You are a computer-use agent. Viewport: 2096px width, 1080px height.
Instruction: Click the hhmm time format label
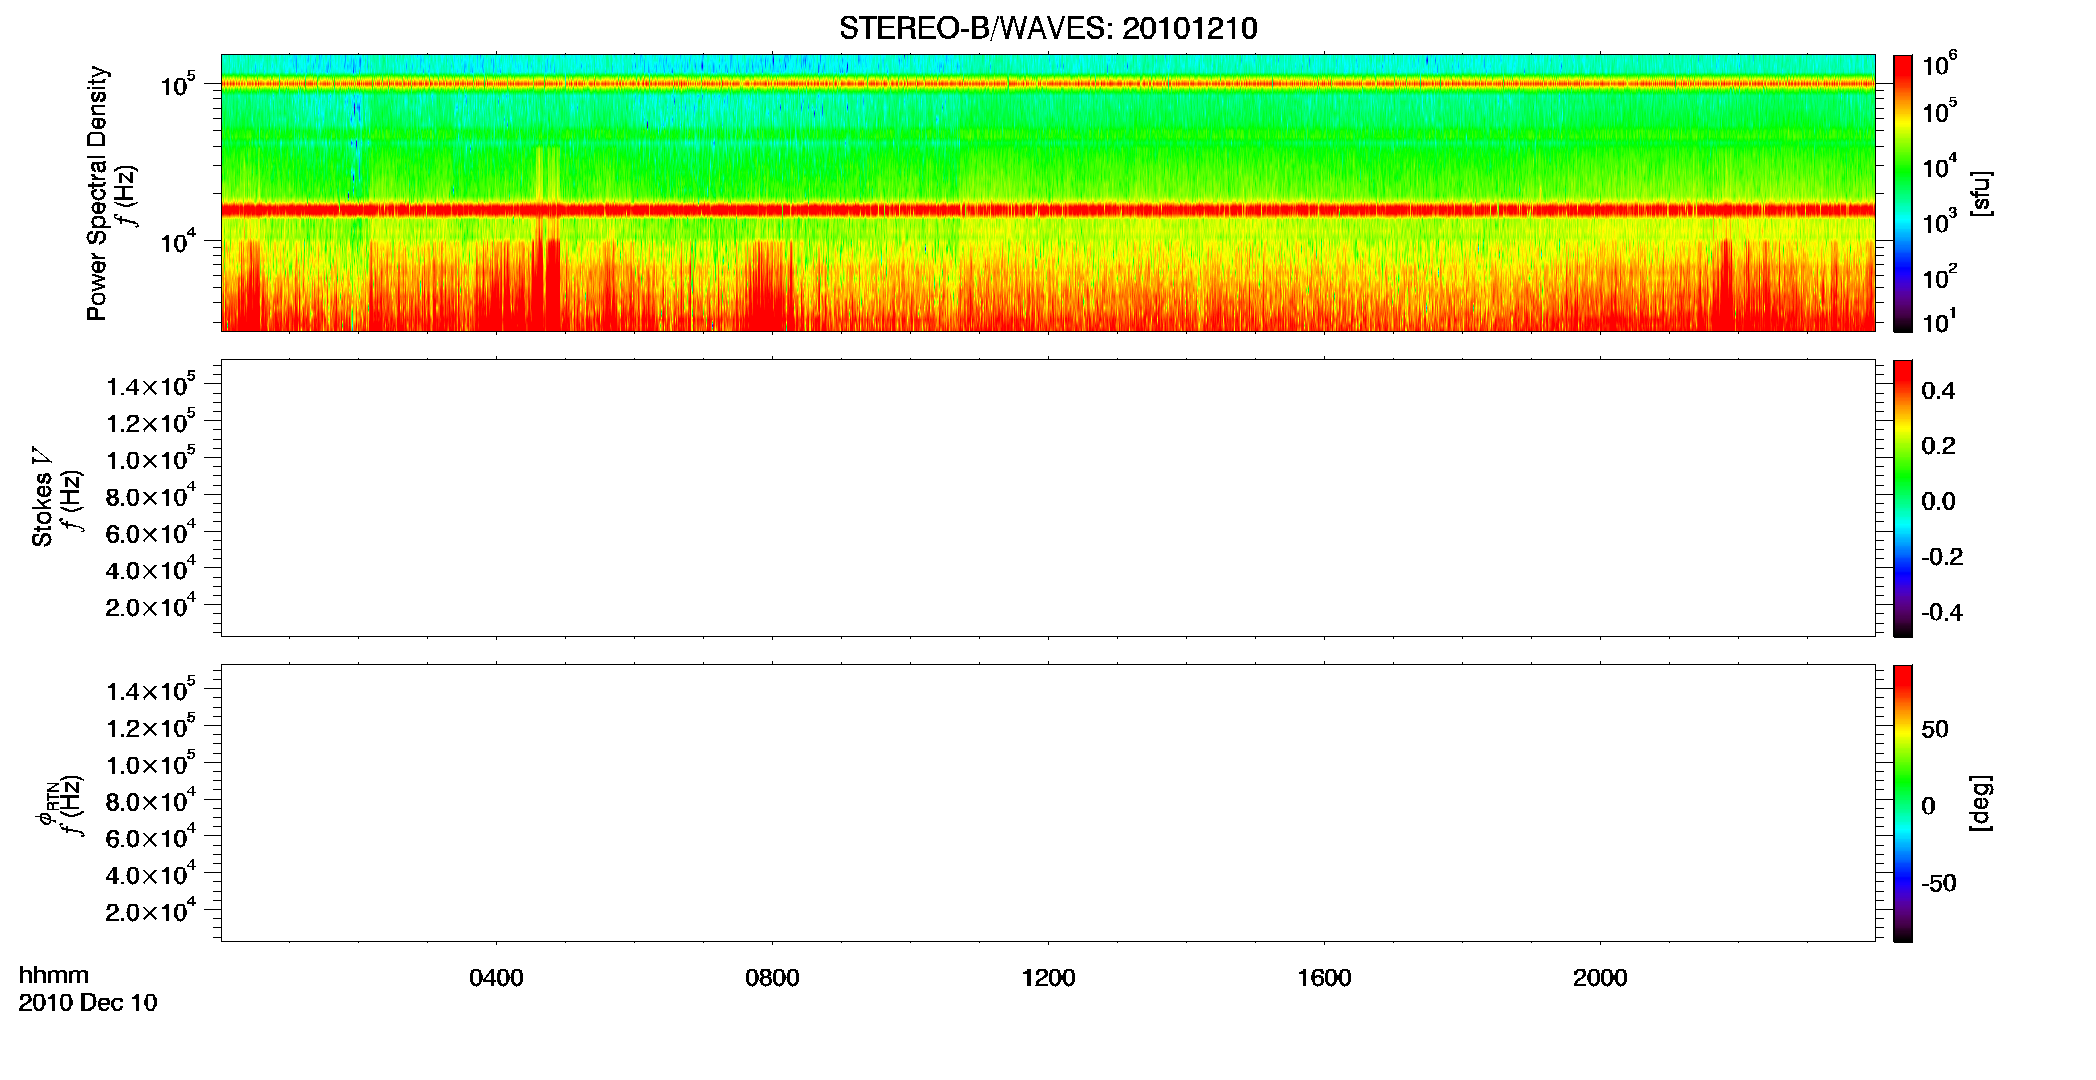(x=54, y=976)
